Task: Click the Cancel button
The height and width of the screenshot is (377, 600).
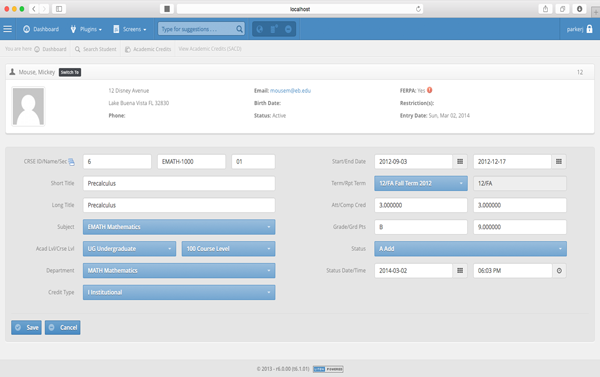Action: pos(63,328)
